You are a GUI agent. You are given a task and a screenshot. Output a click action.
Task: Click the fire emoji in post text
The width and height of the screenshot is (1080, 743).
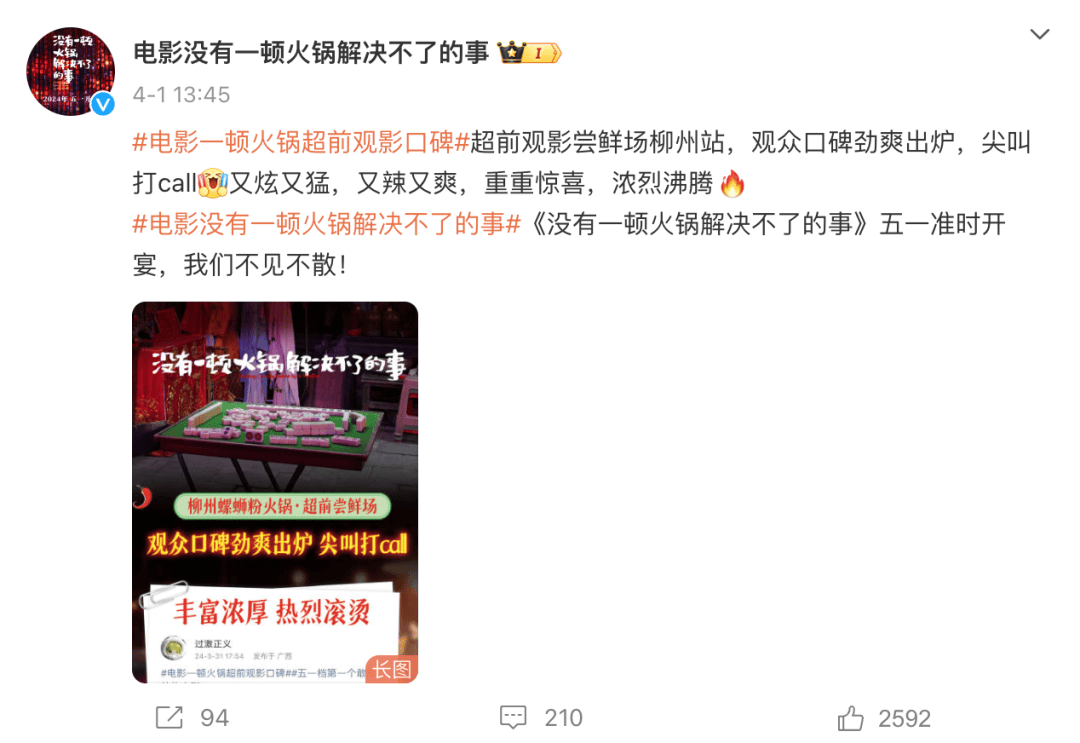pos(732,183)
